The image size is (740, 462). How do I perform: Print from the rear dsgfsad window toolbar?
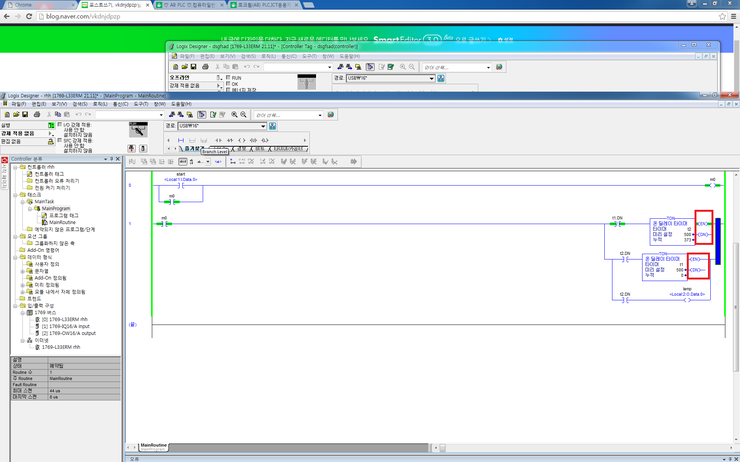pyautogui.click(x=205, y=67)
